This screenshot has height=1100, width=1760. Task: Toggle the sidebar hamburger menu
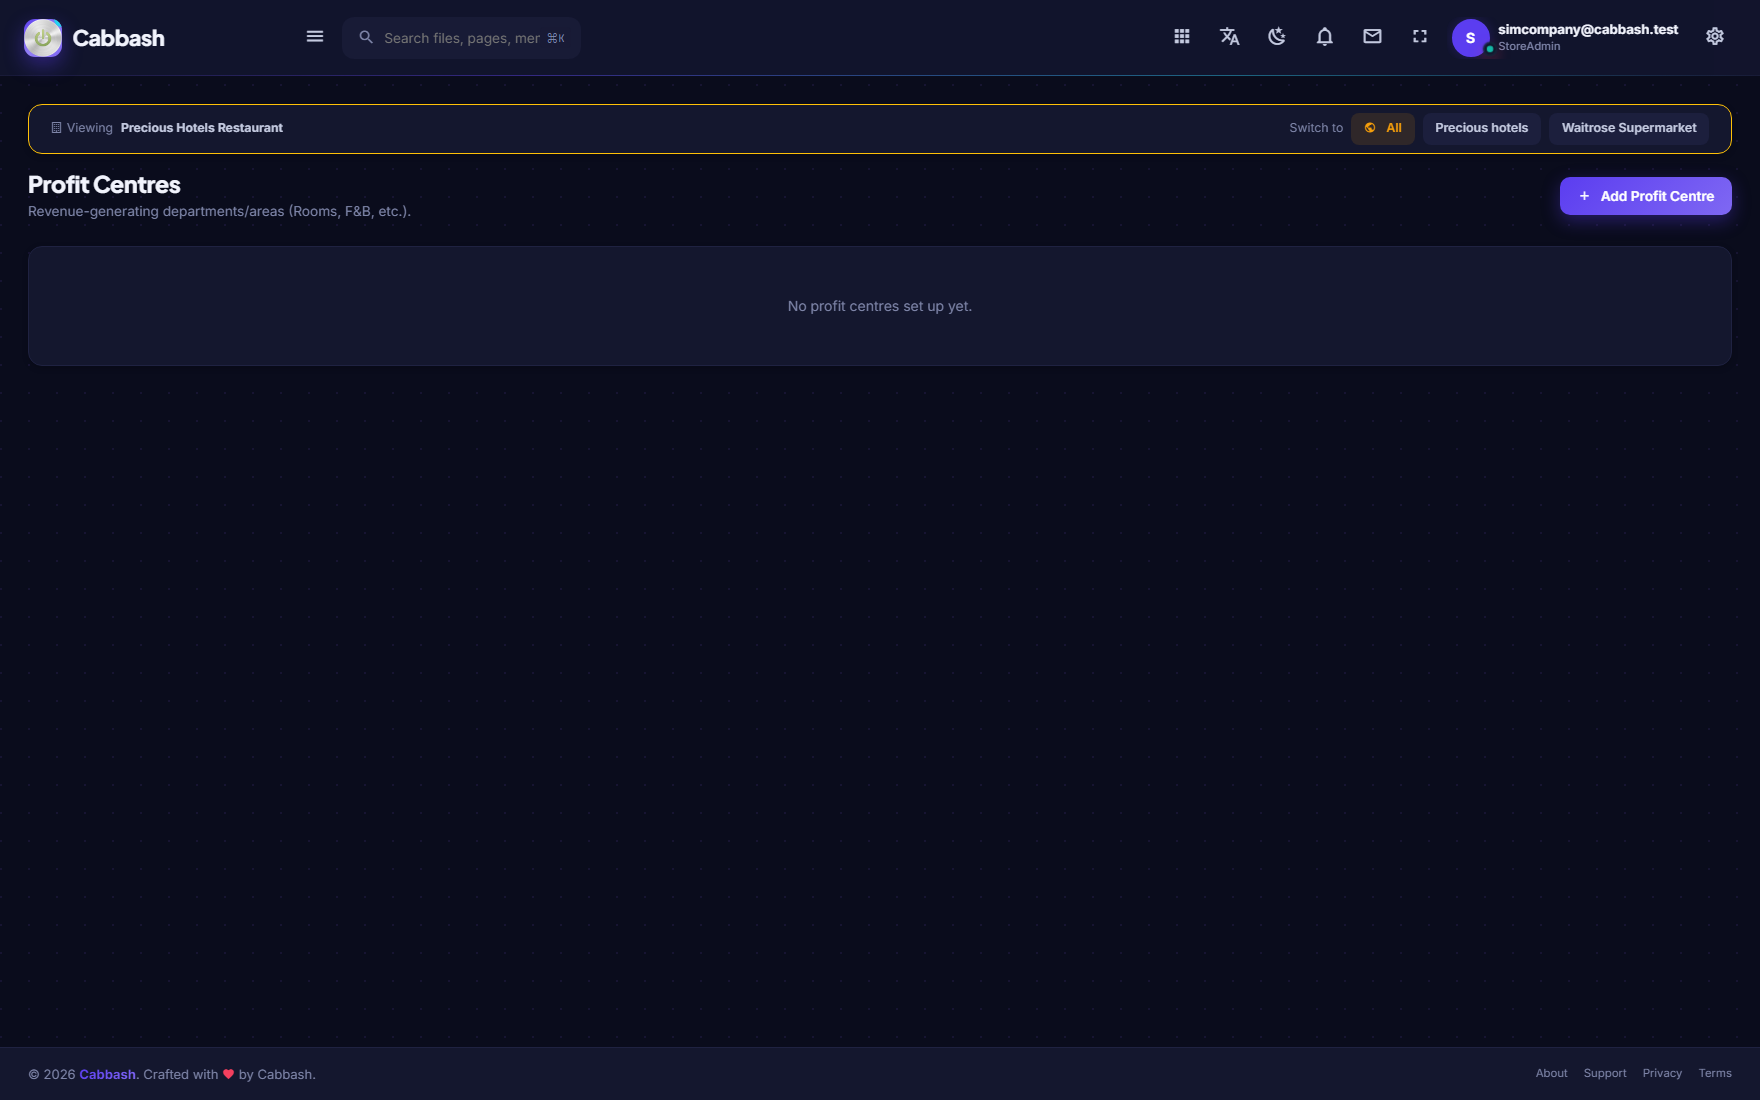tap(315, 37)
